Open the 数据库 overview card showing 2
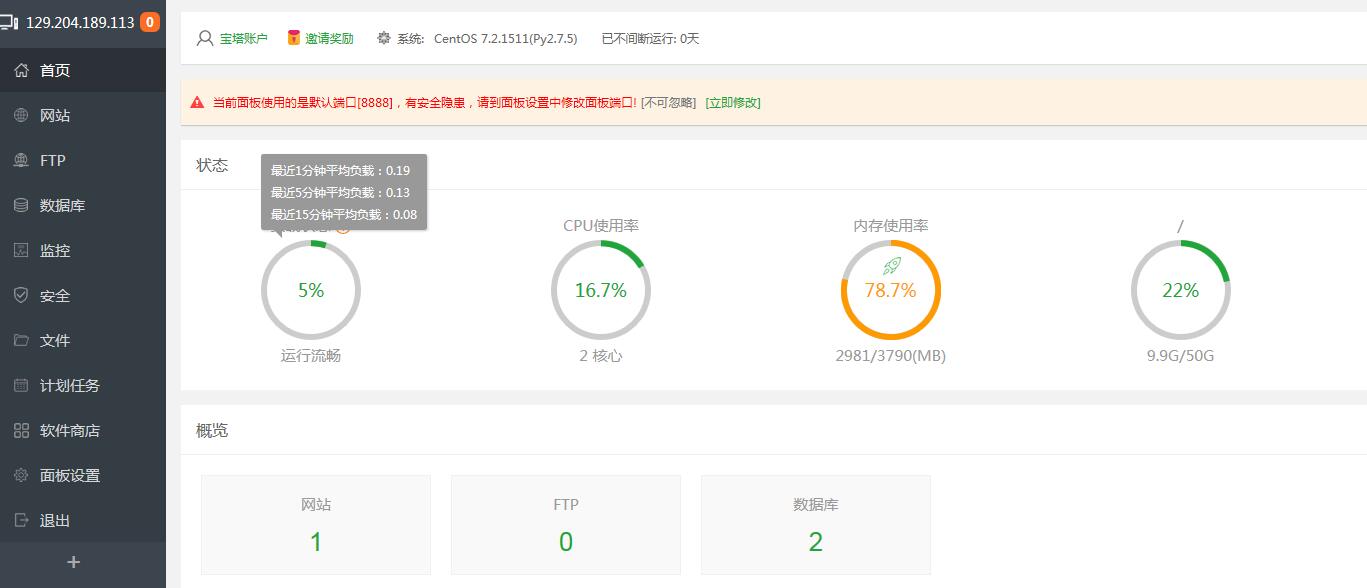Viewport: 1367px width, 588px height. [815, 525]
